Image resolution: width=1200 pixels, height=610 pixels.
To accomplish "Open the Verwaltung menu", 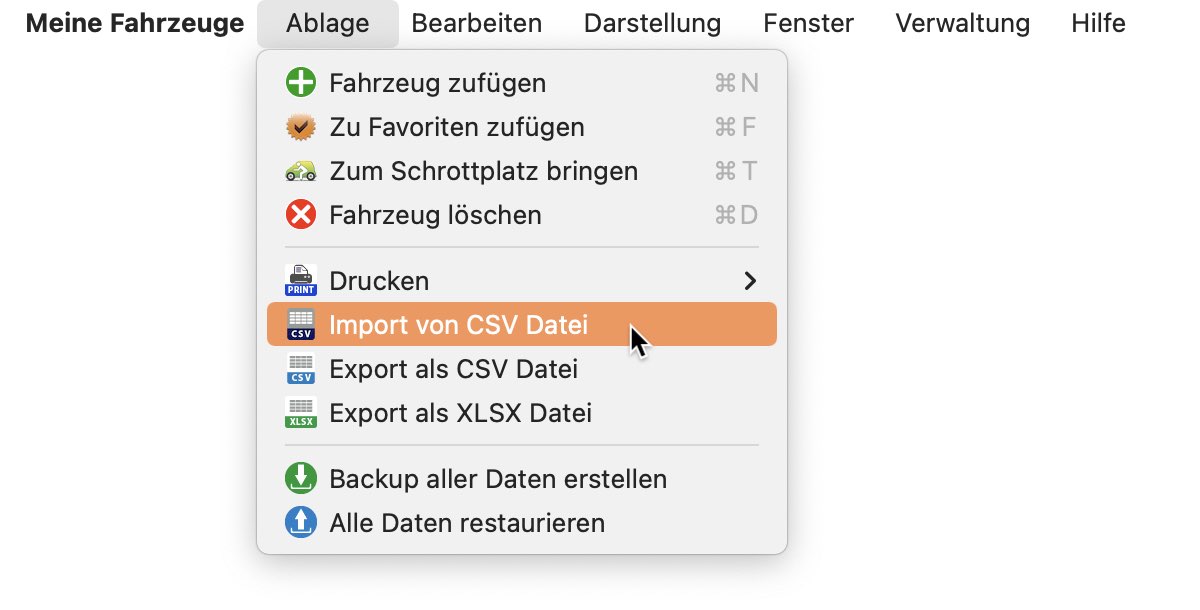I will click(x=962, y=23).
